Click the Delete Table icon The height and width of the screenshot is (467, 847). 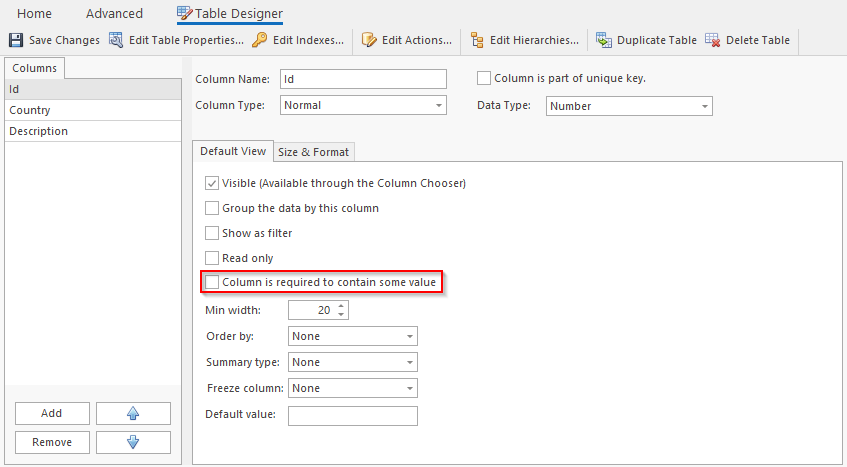[x=712, y=40]
